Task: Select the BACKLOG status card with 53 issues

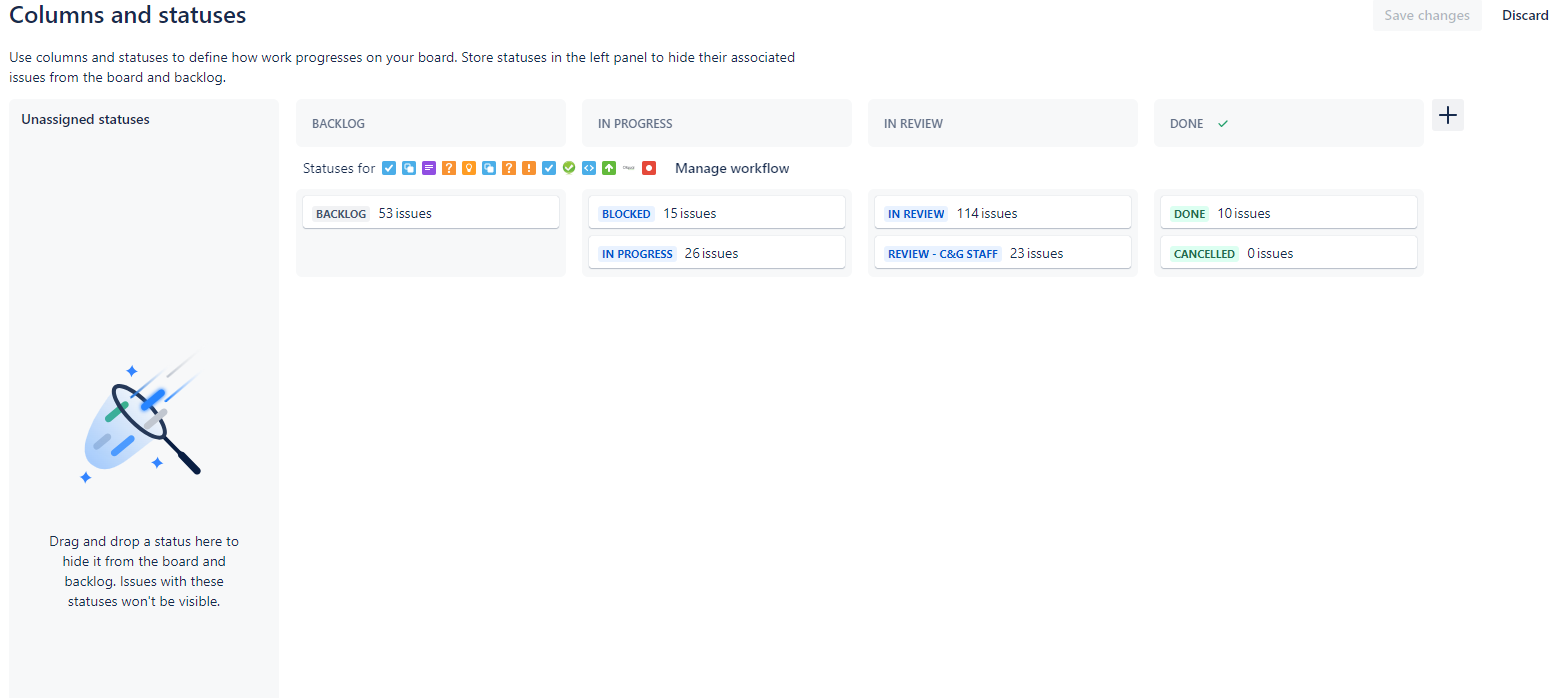Action: pos(431,213)
